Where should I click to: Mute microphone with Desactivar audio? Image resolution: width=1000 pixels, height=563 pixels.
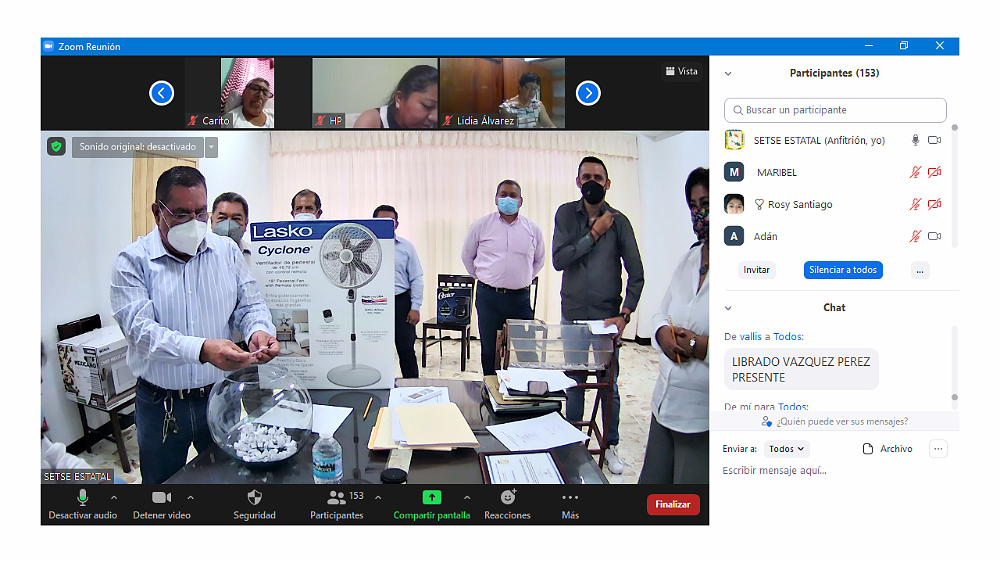pyautogui.click(x=82, y=497)
